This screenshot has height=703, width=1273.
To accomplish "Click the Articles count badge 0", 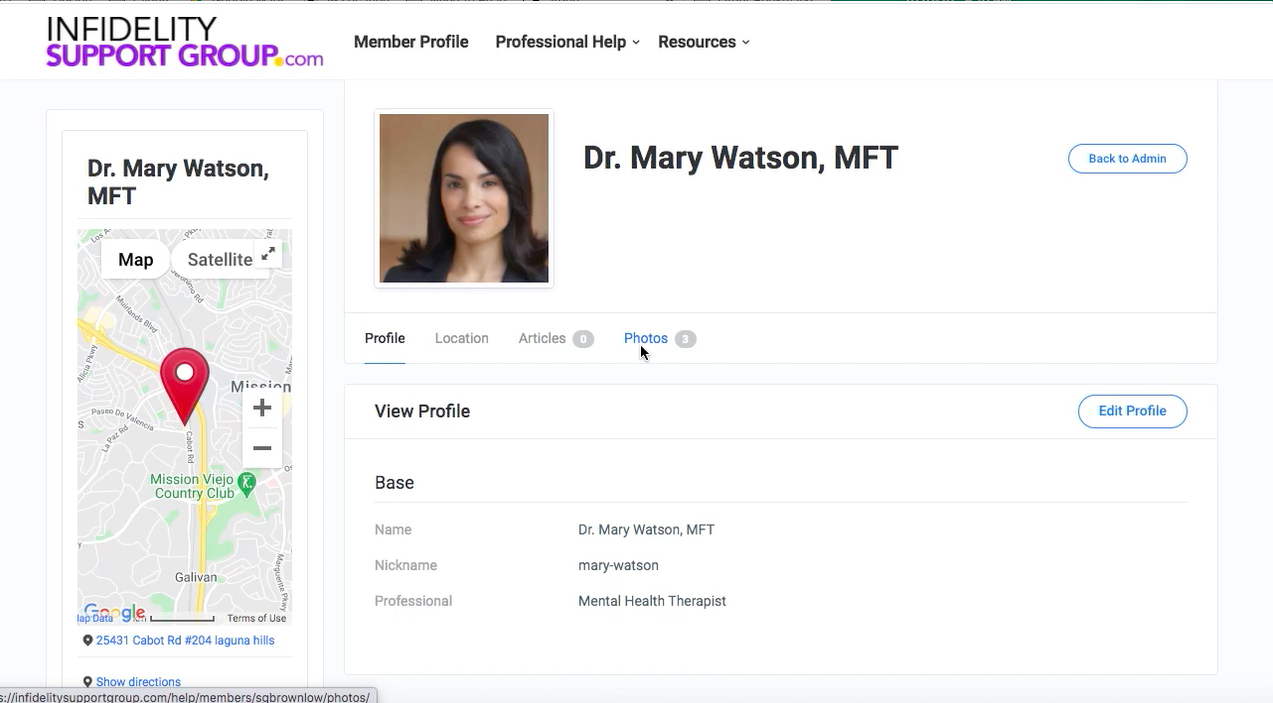I will pyautogui.click(x=583, y=340).
